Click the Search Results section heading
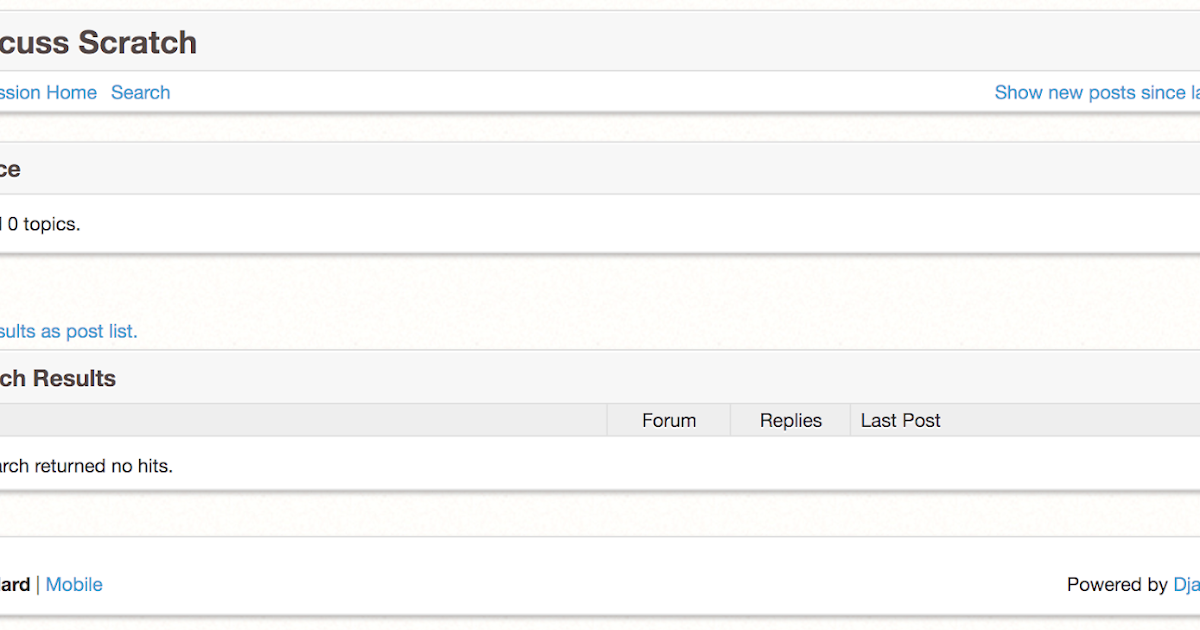 click(x=60, y=378)
